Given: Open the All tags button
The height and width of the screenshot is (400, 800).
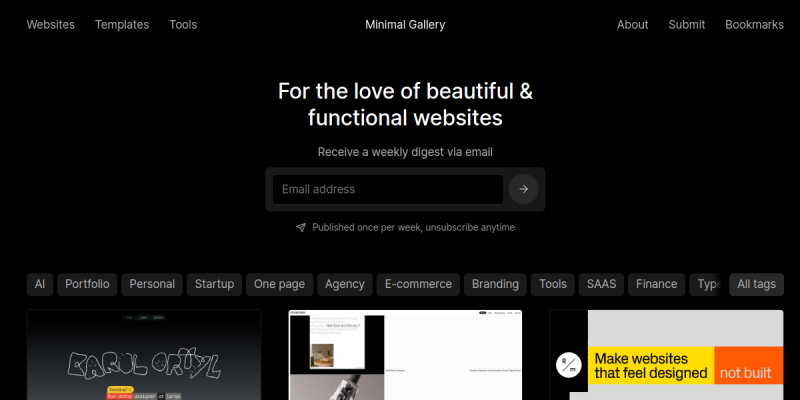Looking at the screenshot, I should (757, 284).
